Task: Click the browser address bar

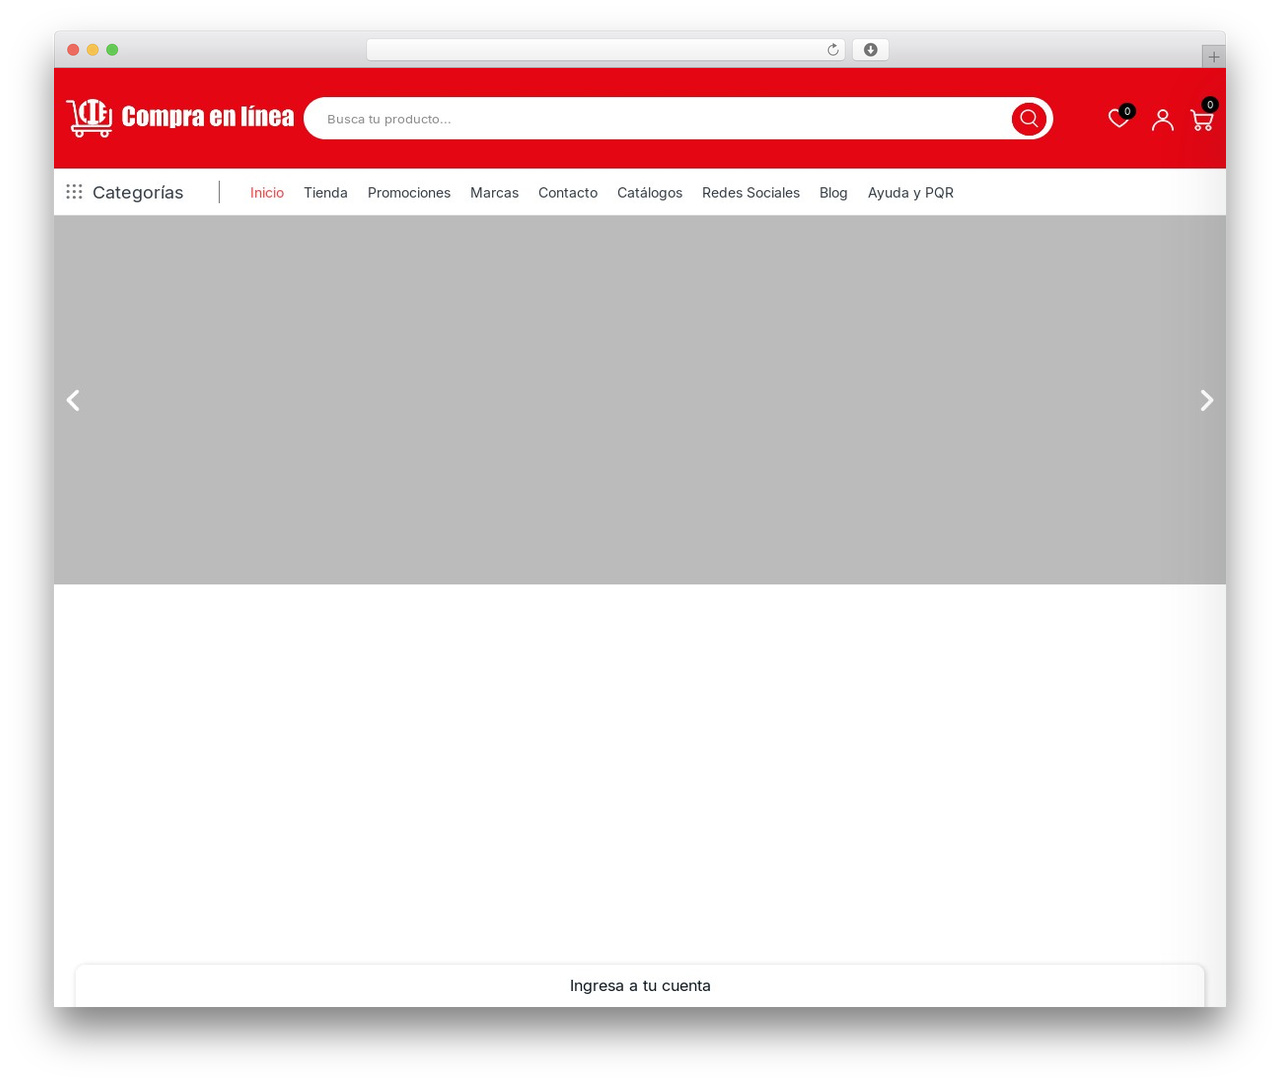Action: pyautogui.click(x=605, y=50)
